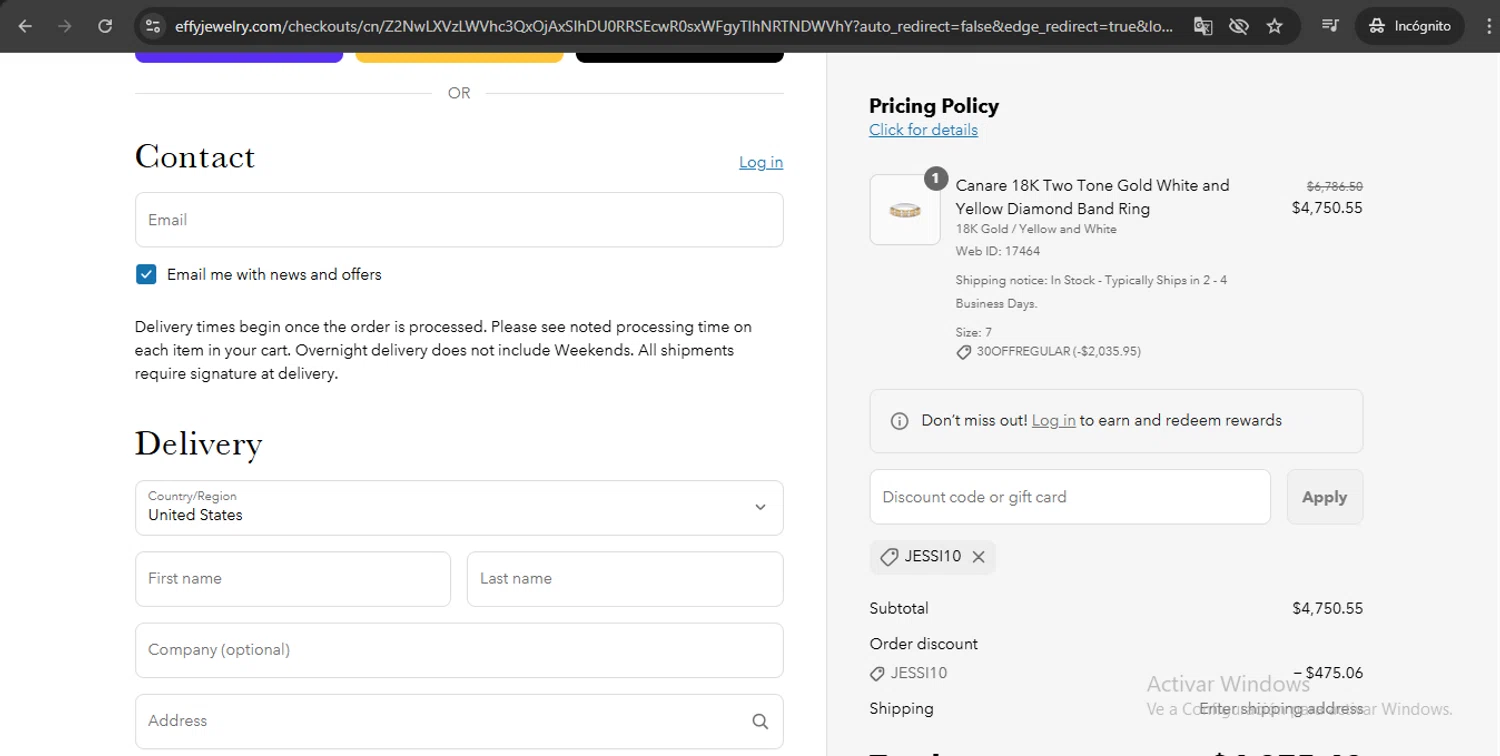Viewport: 1500px width, 756px height.
Task: Click the info icon beside rewards notice
Action: (899, 421)
